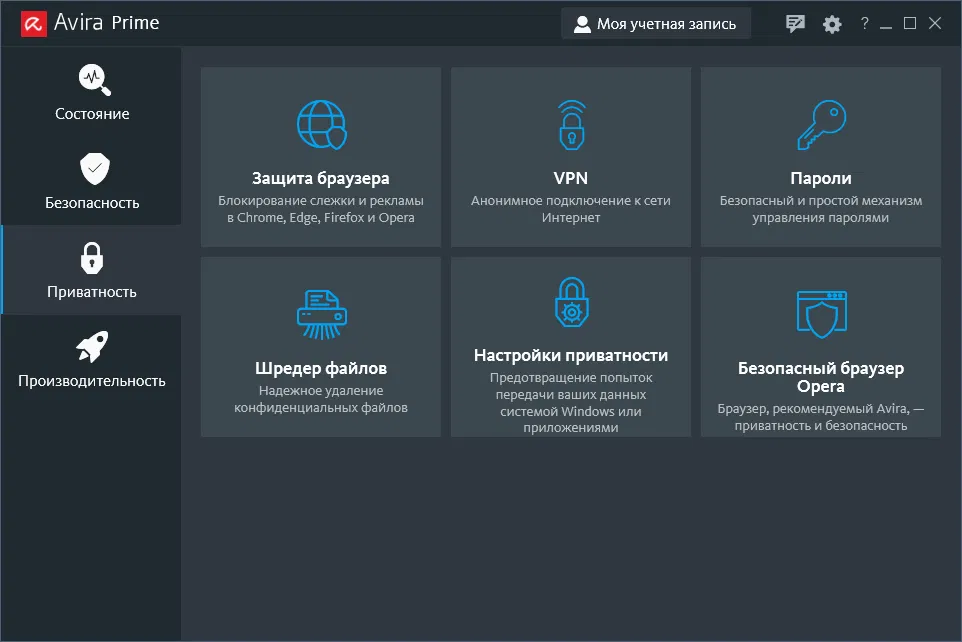Screen dimensions: 962x642
Task: Click the VPN wireless padlock icon
Action: click(572, 125)
